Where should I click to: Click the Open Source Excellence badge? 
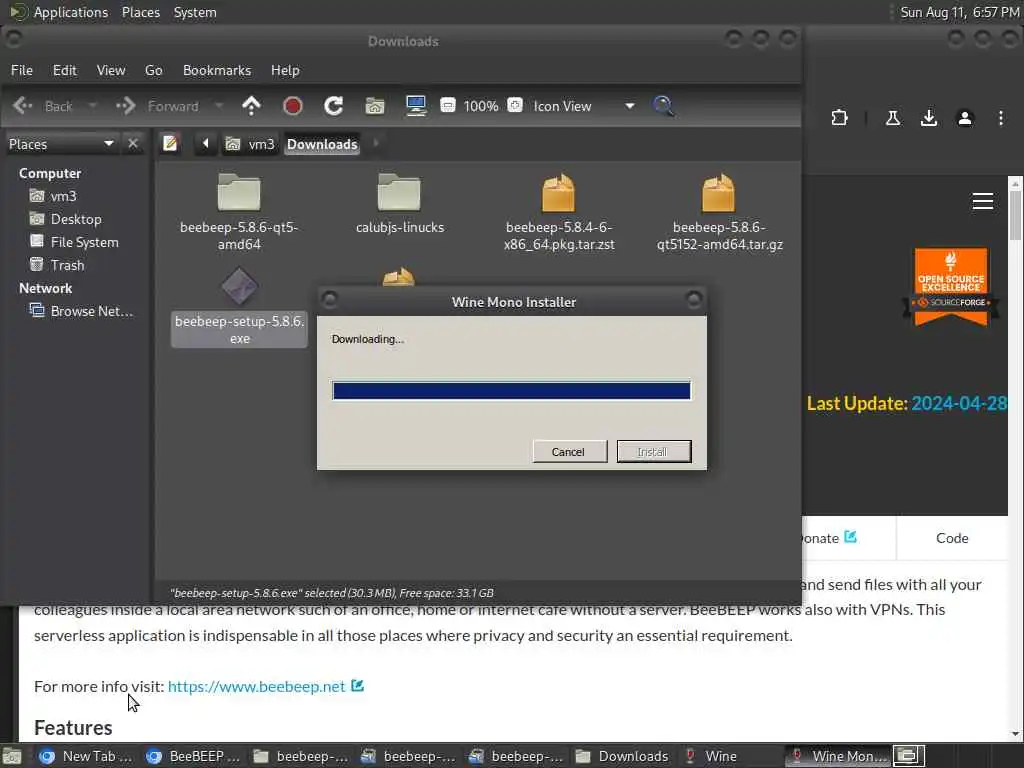click(x=951, y=286)
